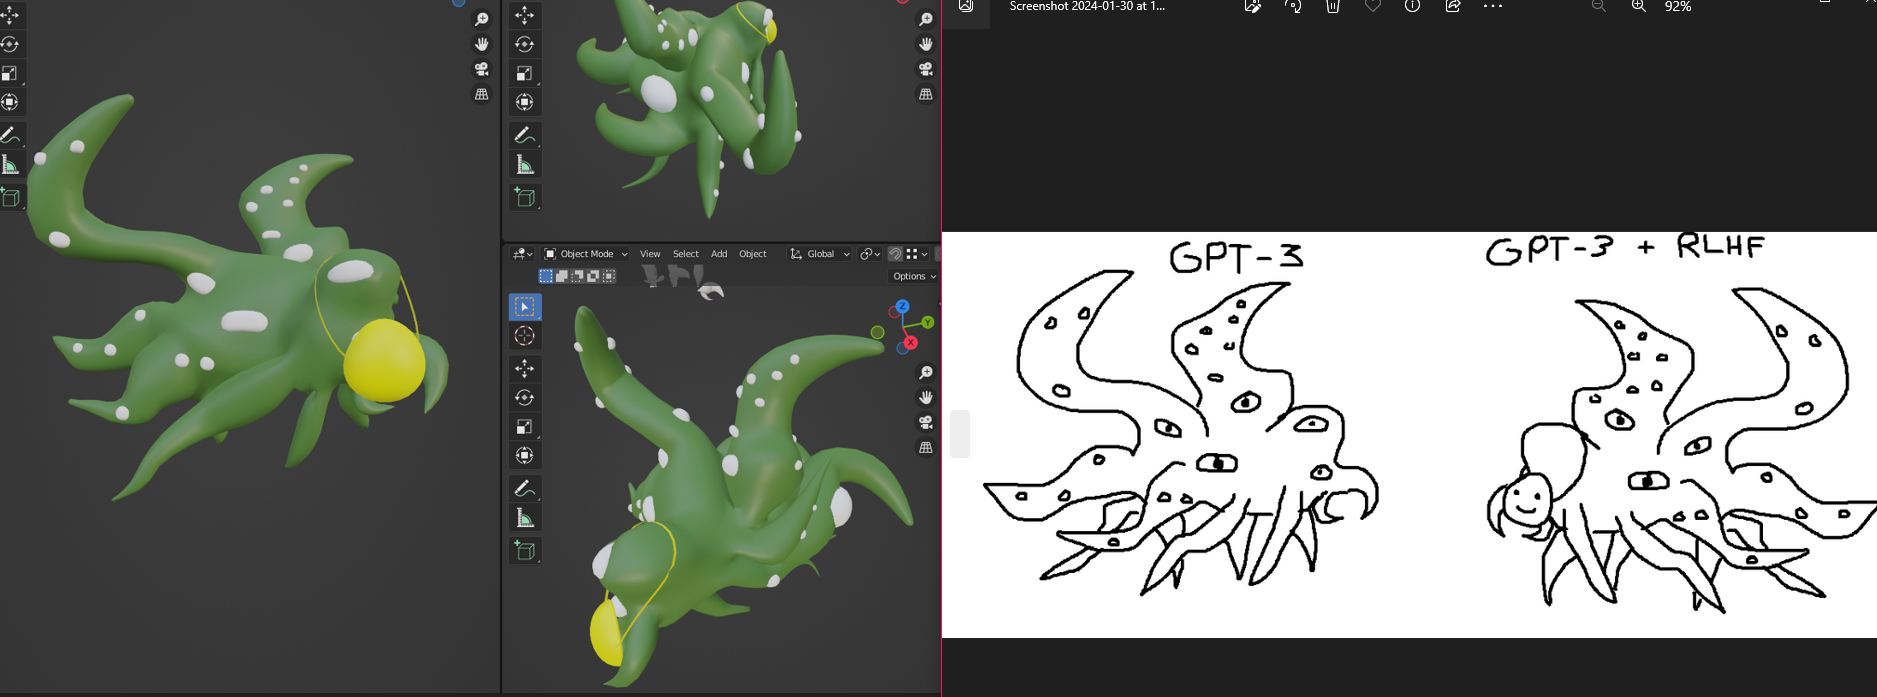The width and height of the screenshot is (1877, 697).
Task: Click the Share icon in Photos
Action: [1452, 6]
